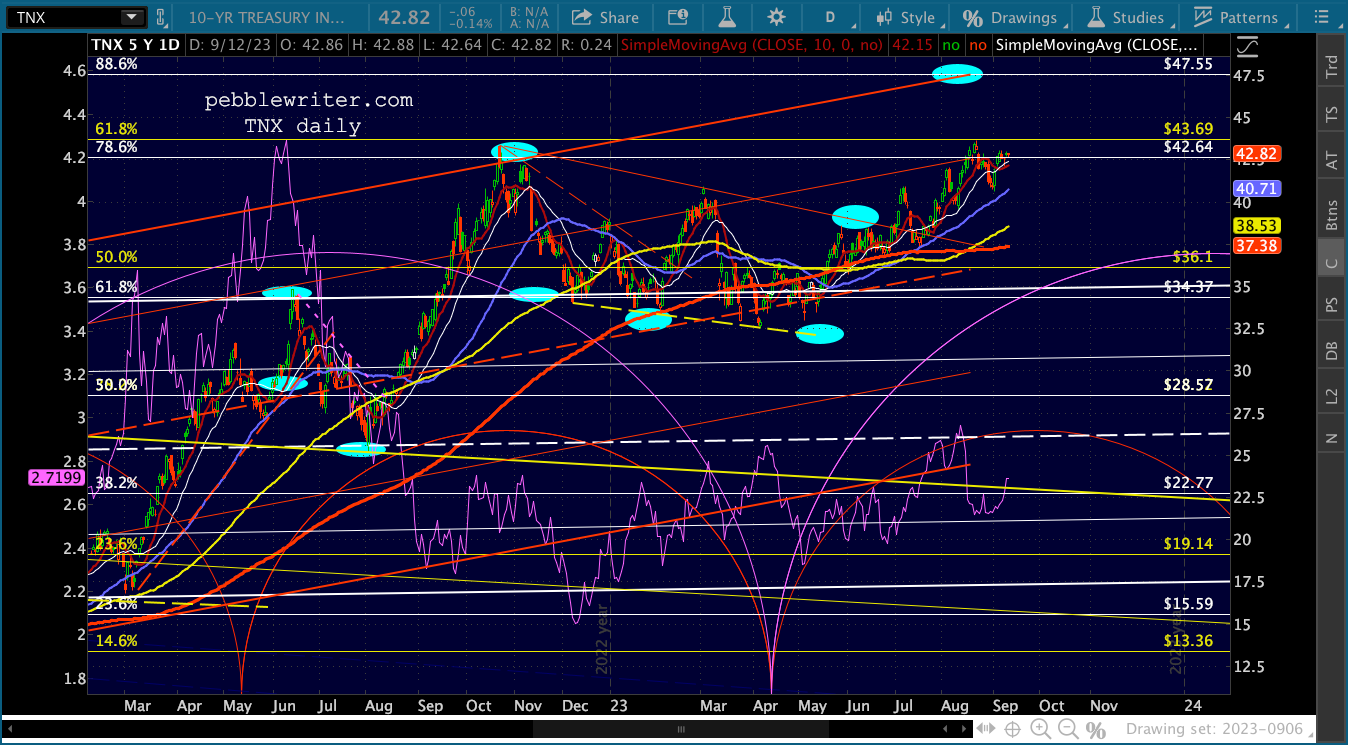Toggle the Trd sidebar panel

click(1331, 67)
